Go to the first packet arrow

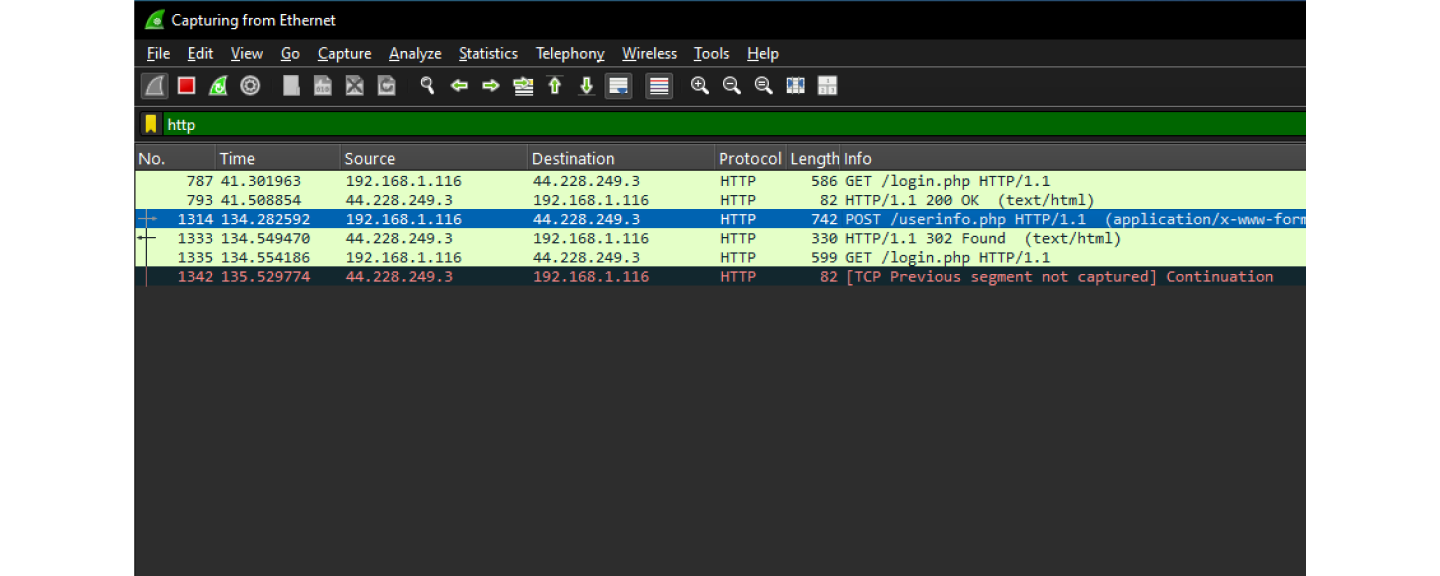pyautogui.click(x=555, y=86)
